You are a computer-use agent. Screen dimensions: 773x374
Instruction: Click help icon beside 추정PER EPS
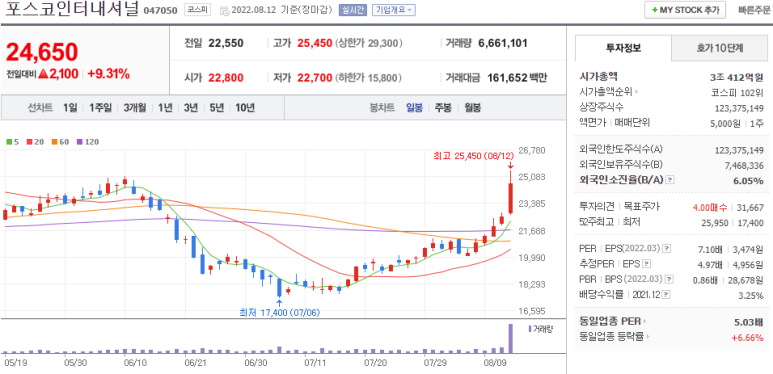tap(647, 264)
